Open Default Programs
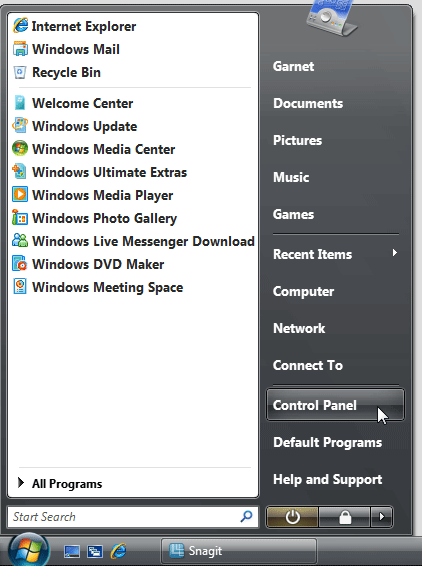The height and width of the screenshot is (566, 422). pos(327,443)
